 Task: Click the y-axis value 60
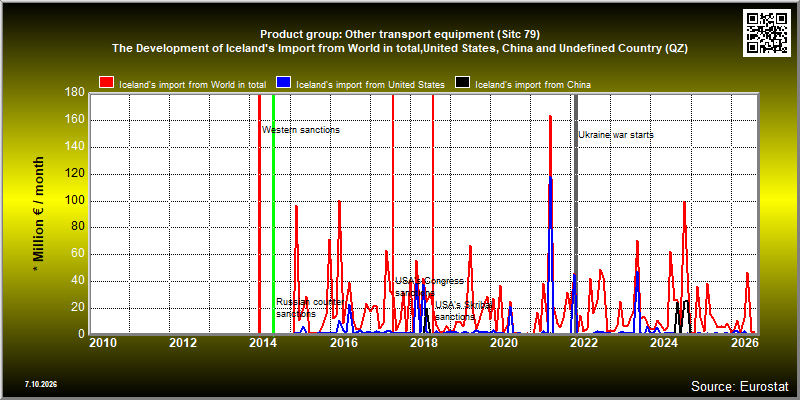[78, 254]
